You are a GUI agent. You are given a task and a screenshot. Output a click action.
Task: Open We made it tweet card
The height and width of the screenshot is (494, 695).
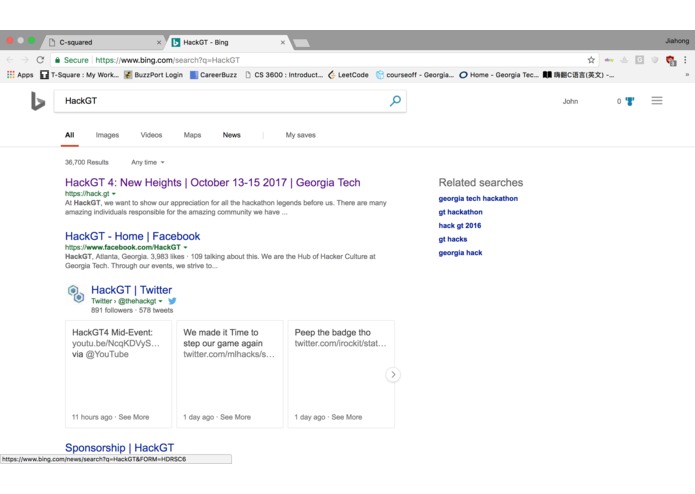(x=230, y=374)
